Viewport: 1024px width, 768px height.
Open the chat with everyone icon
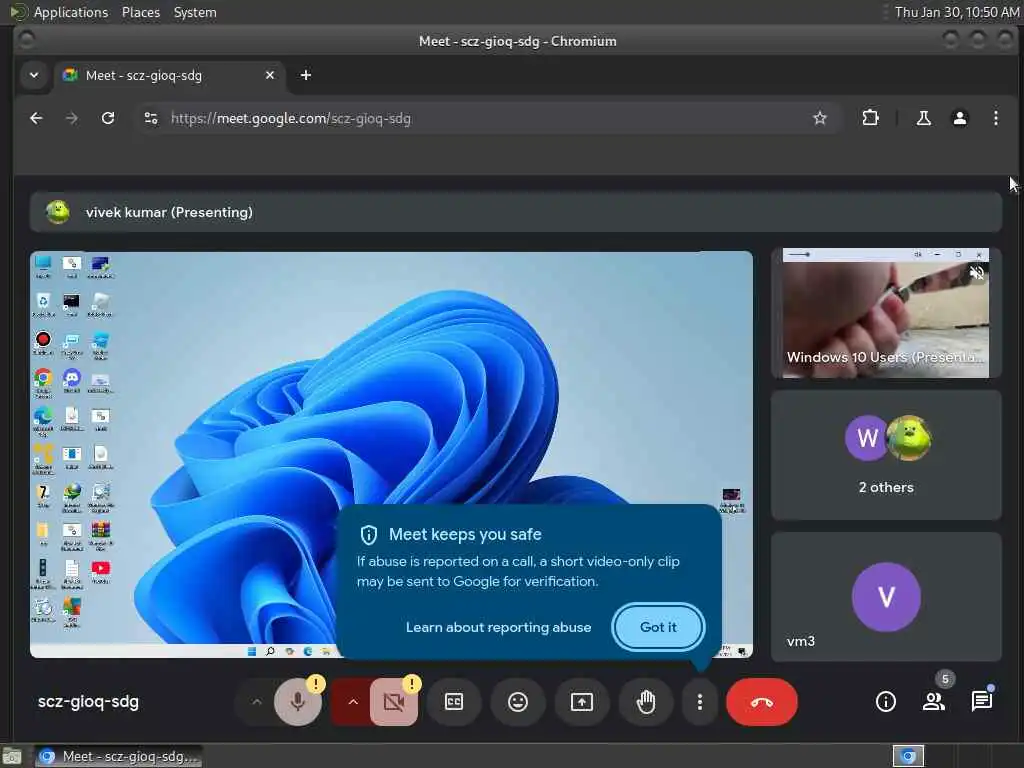point(982,702)
